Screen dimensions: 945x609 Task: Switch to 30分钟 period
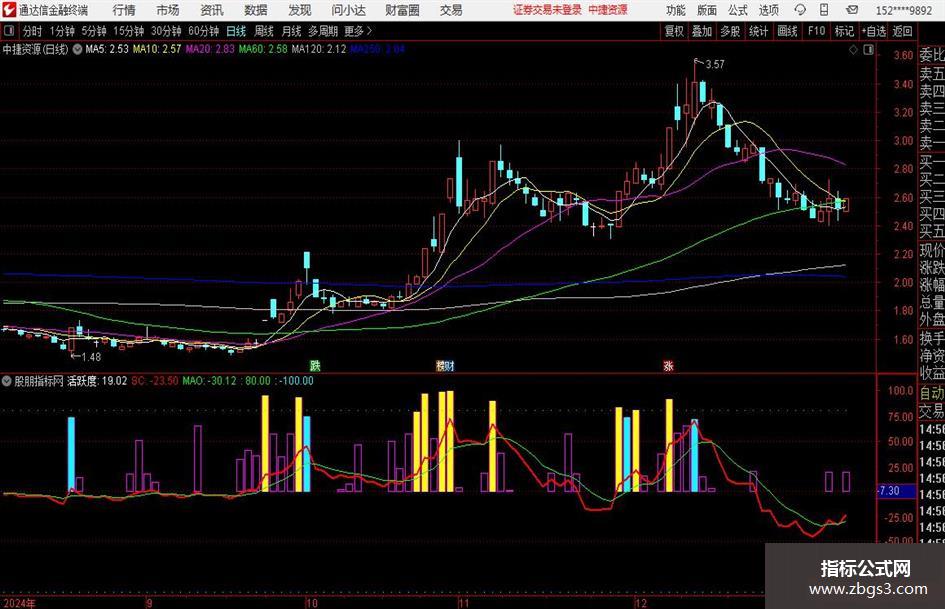click(166, 31)
